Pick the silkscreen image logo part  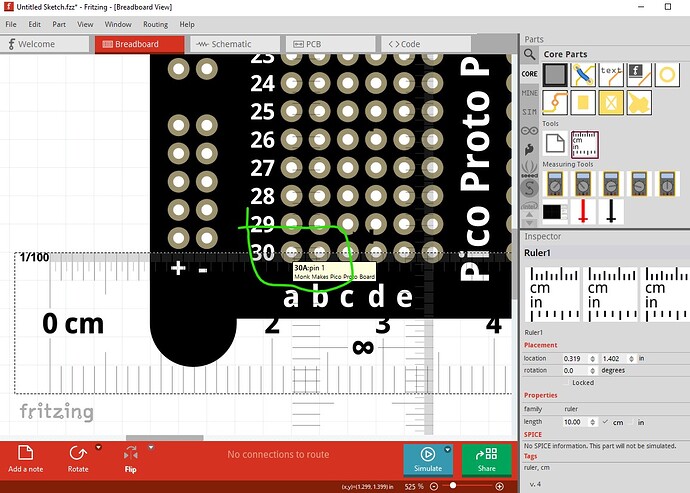click(x=639, y=74)
